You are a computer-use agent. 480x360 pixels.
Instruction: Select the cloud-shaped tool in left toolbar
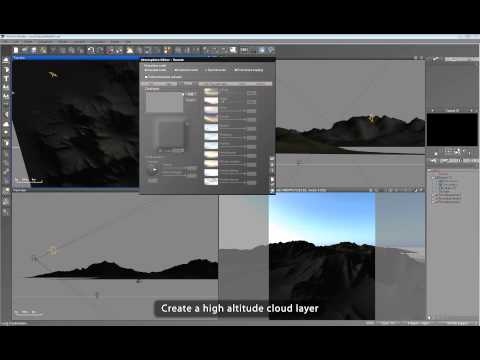click(x=6, y=124)
